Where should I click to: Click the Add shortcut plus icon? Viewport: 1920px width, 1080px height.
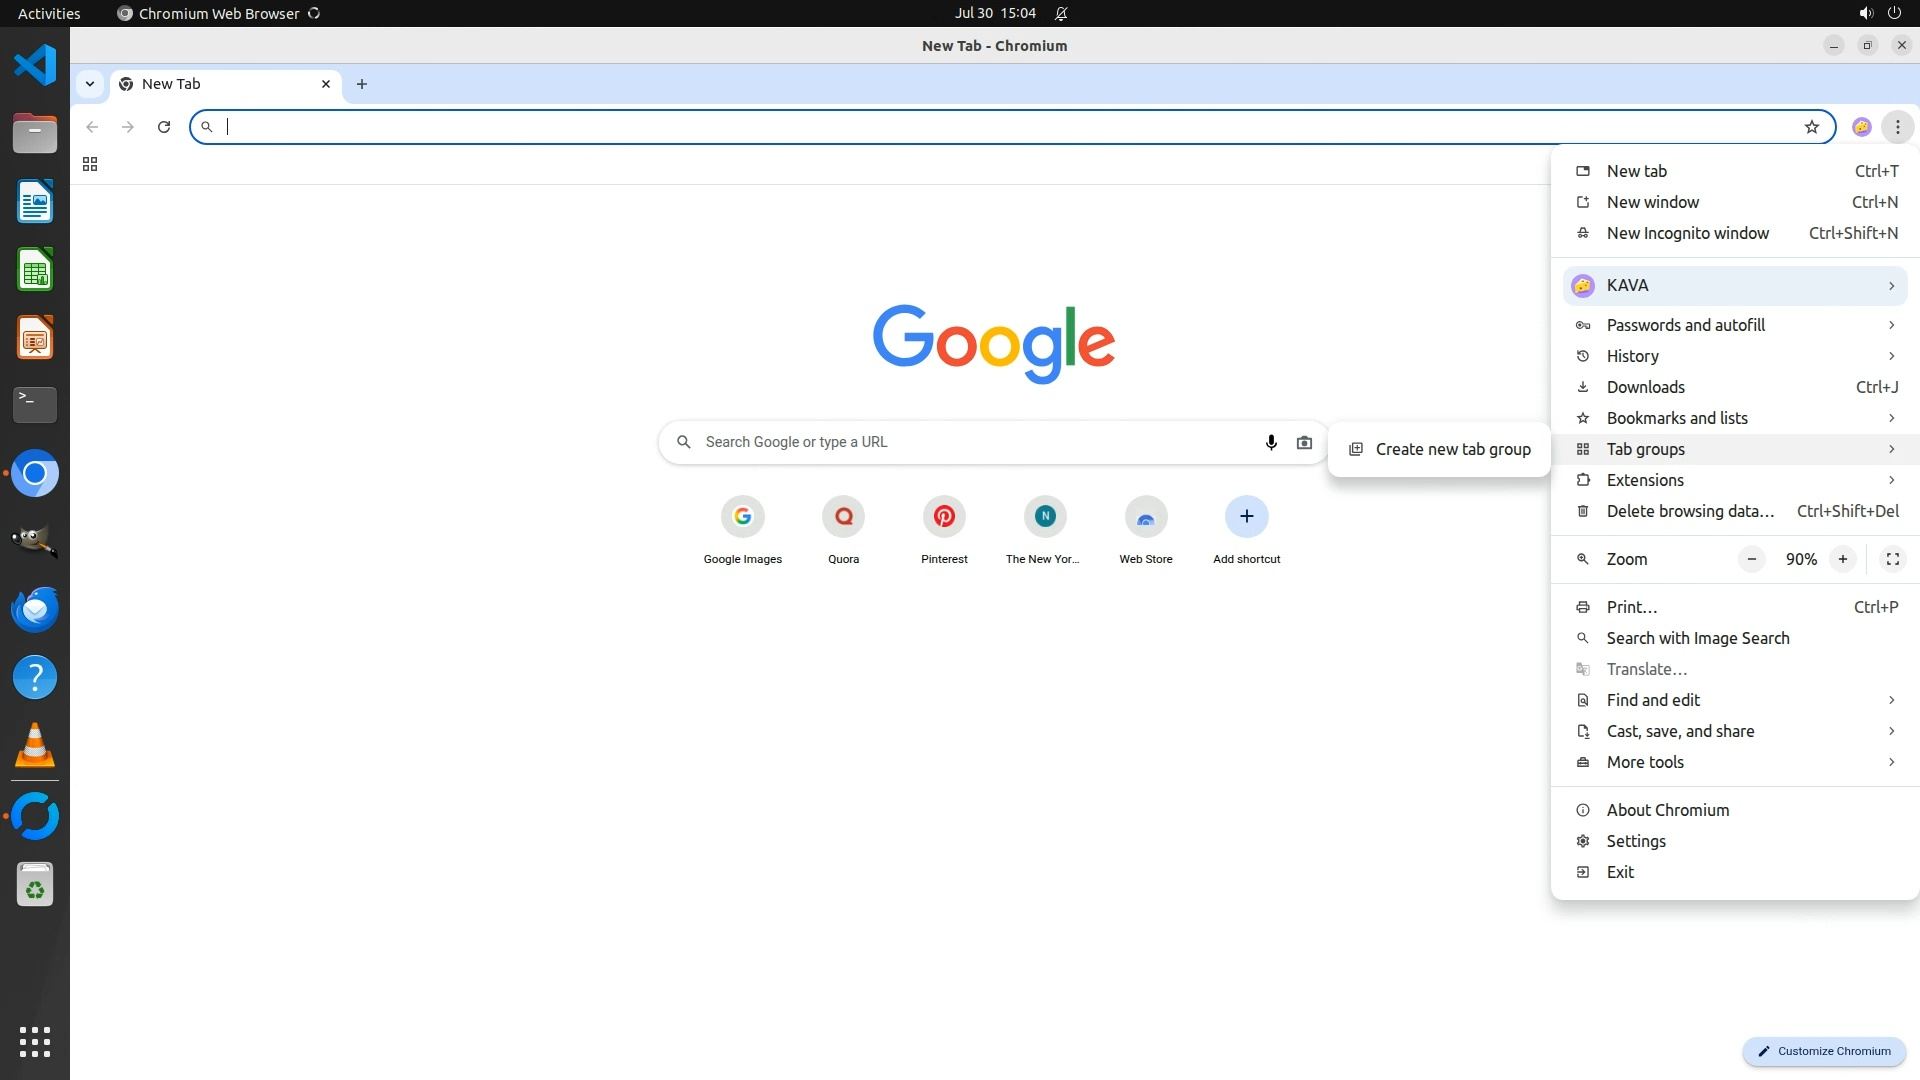[x=1246, y=517]
